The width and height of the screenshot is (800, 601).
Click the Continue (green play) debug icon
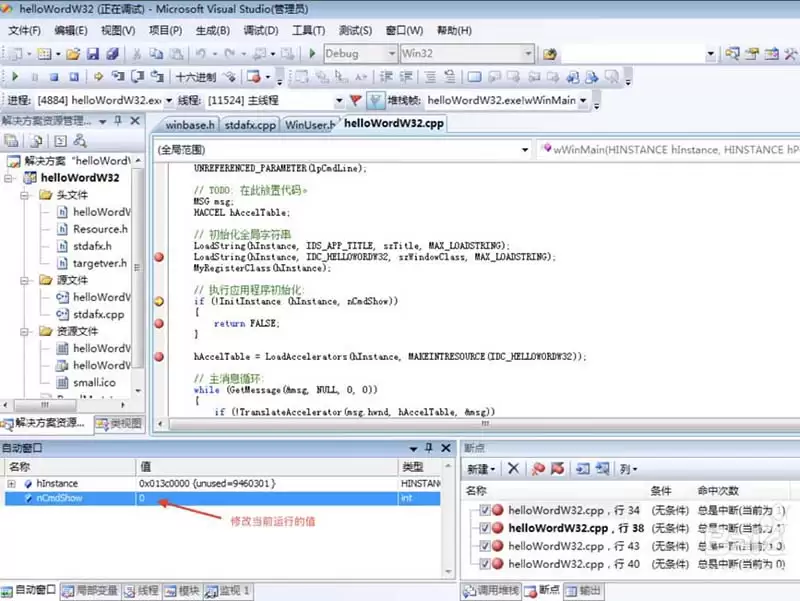pos(14,75)
